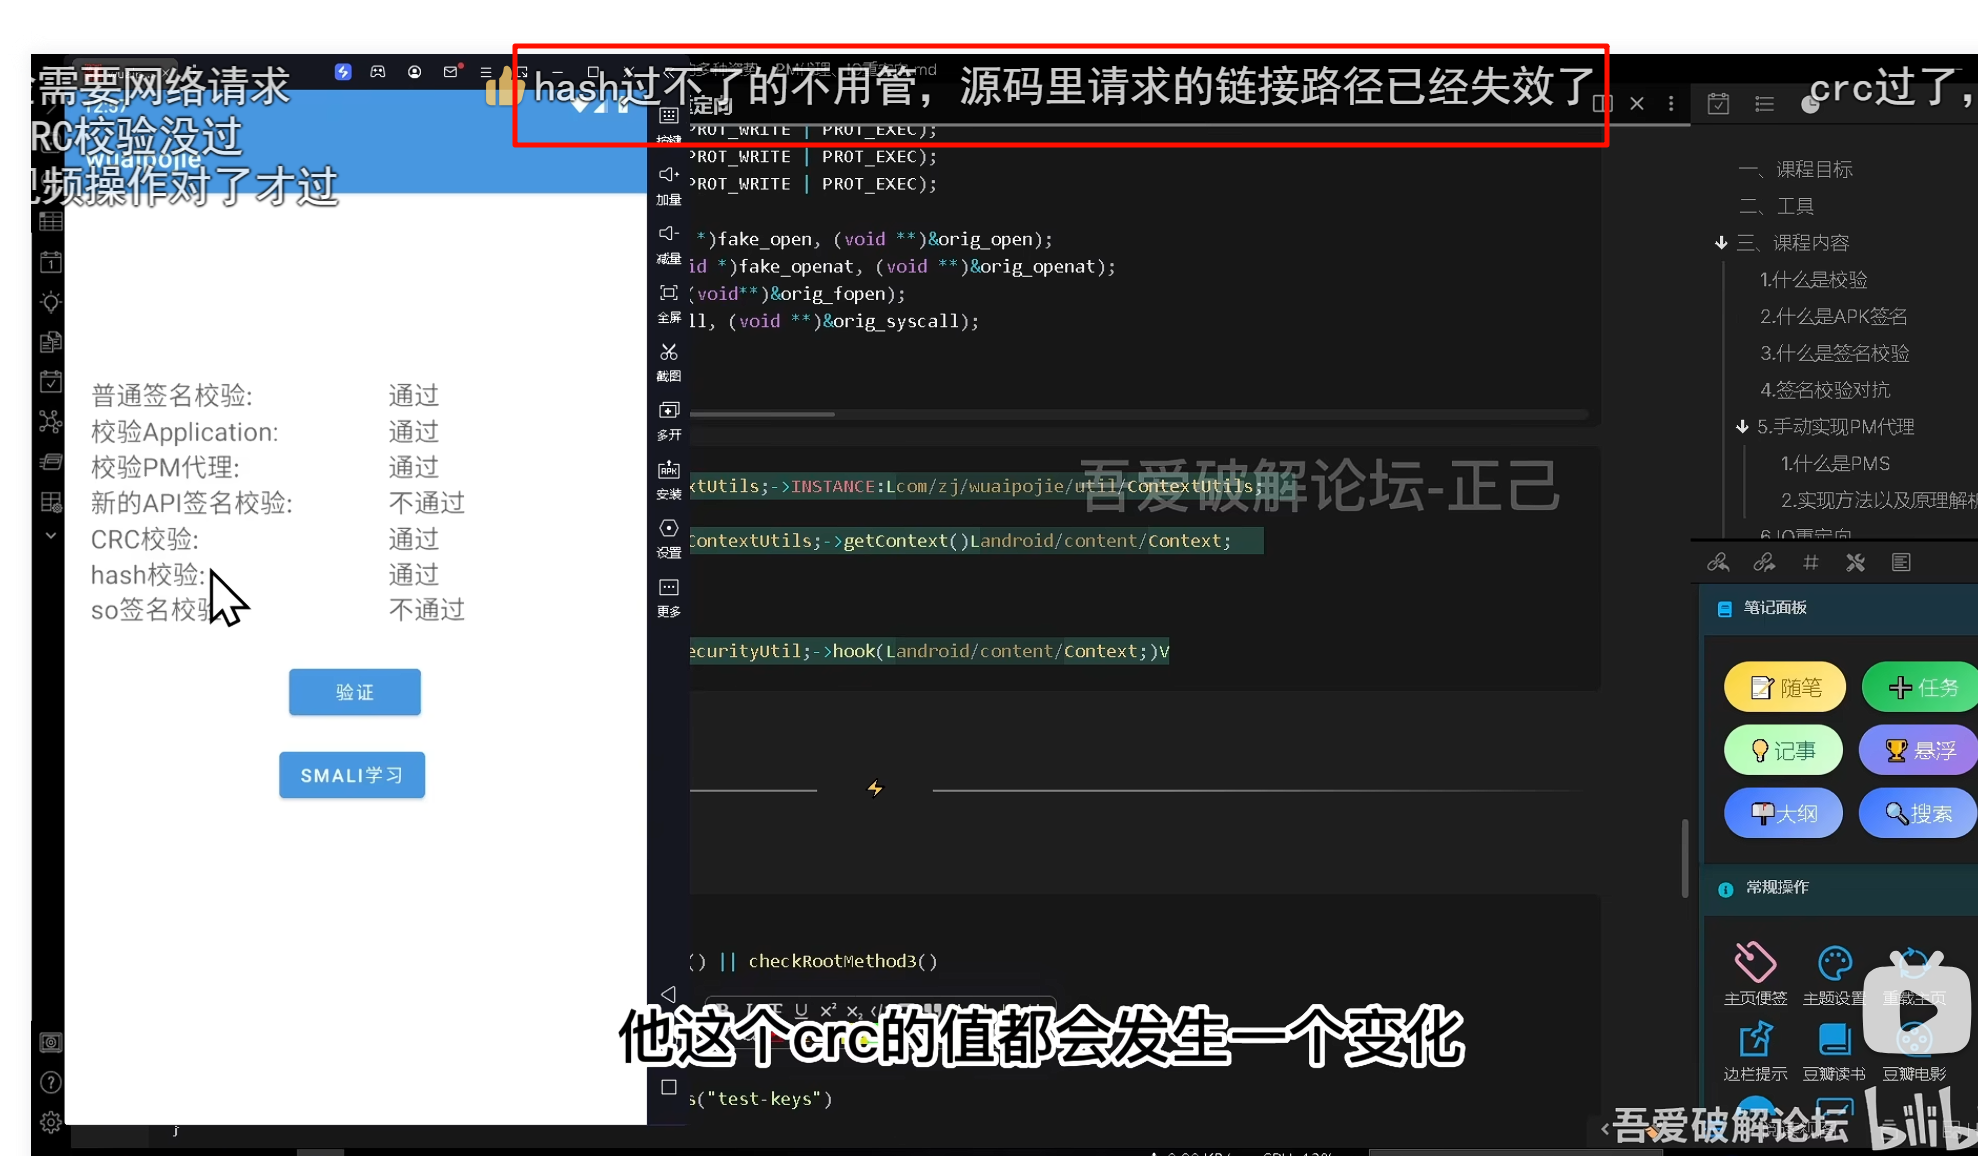The height and width of the screenshot is (1156, 1978).
Task: Click the editor vertical scrollbar thumb
Action: coord(1685,858)
